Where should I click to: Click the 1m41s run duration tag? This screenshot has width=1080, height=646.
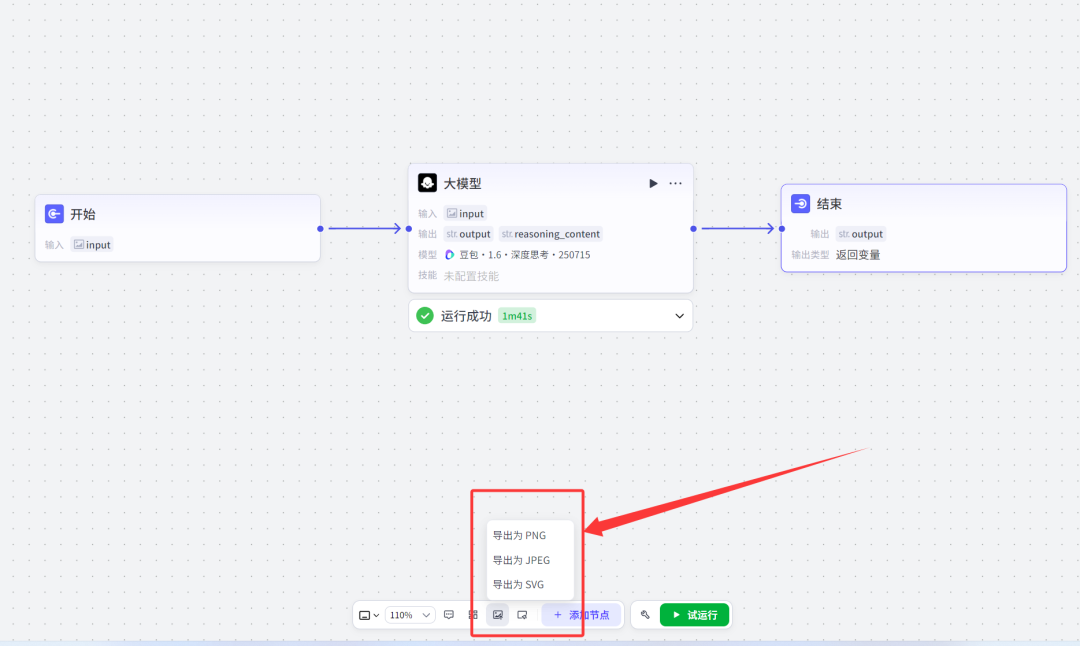pos(517,316)
